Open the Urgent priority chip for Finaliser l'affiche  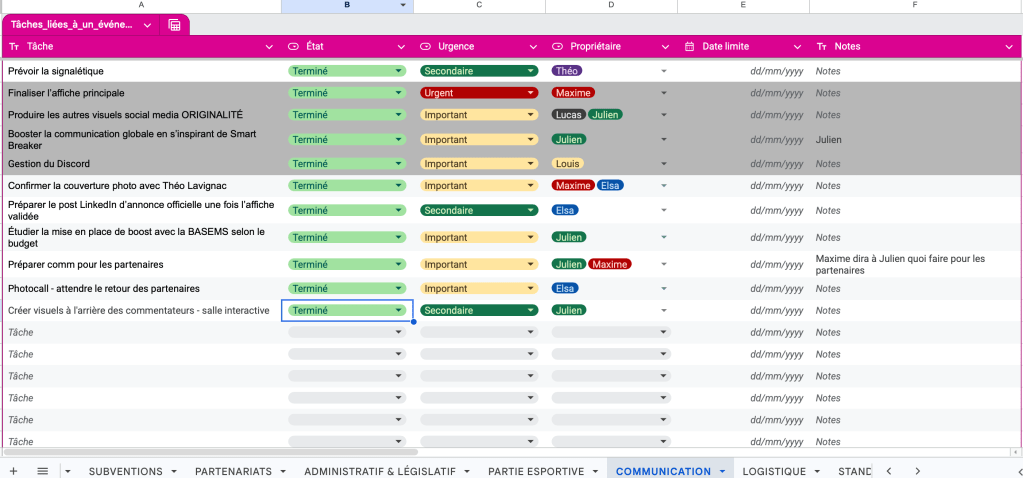pos(478,93)
